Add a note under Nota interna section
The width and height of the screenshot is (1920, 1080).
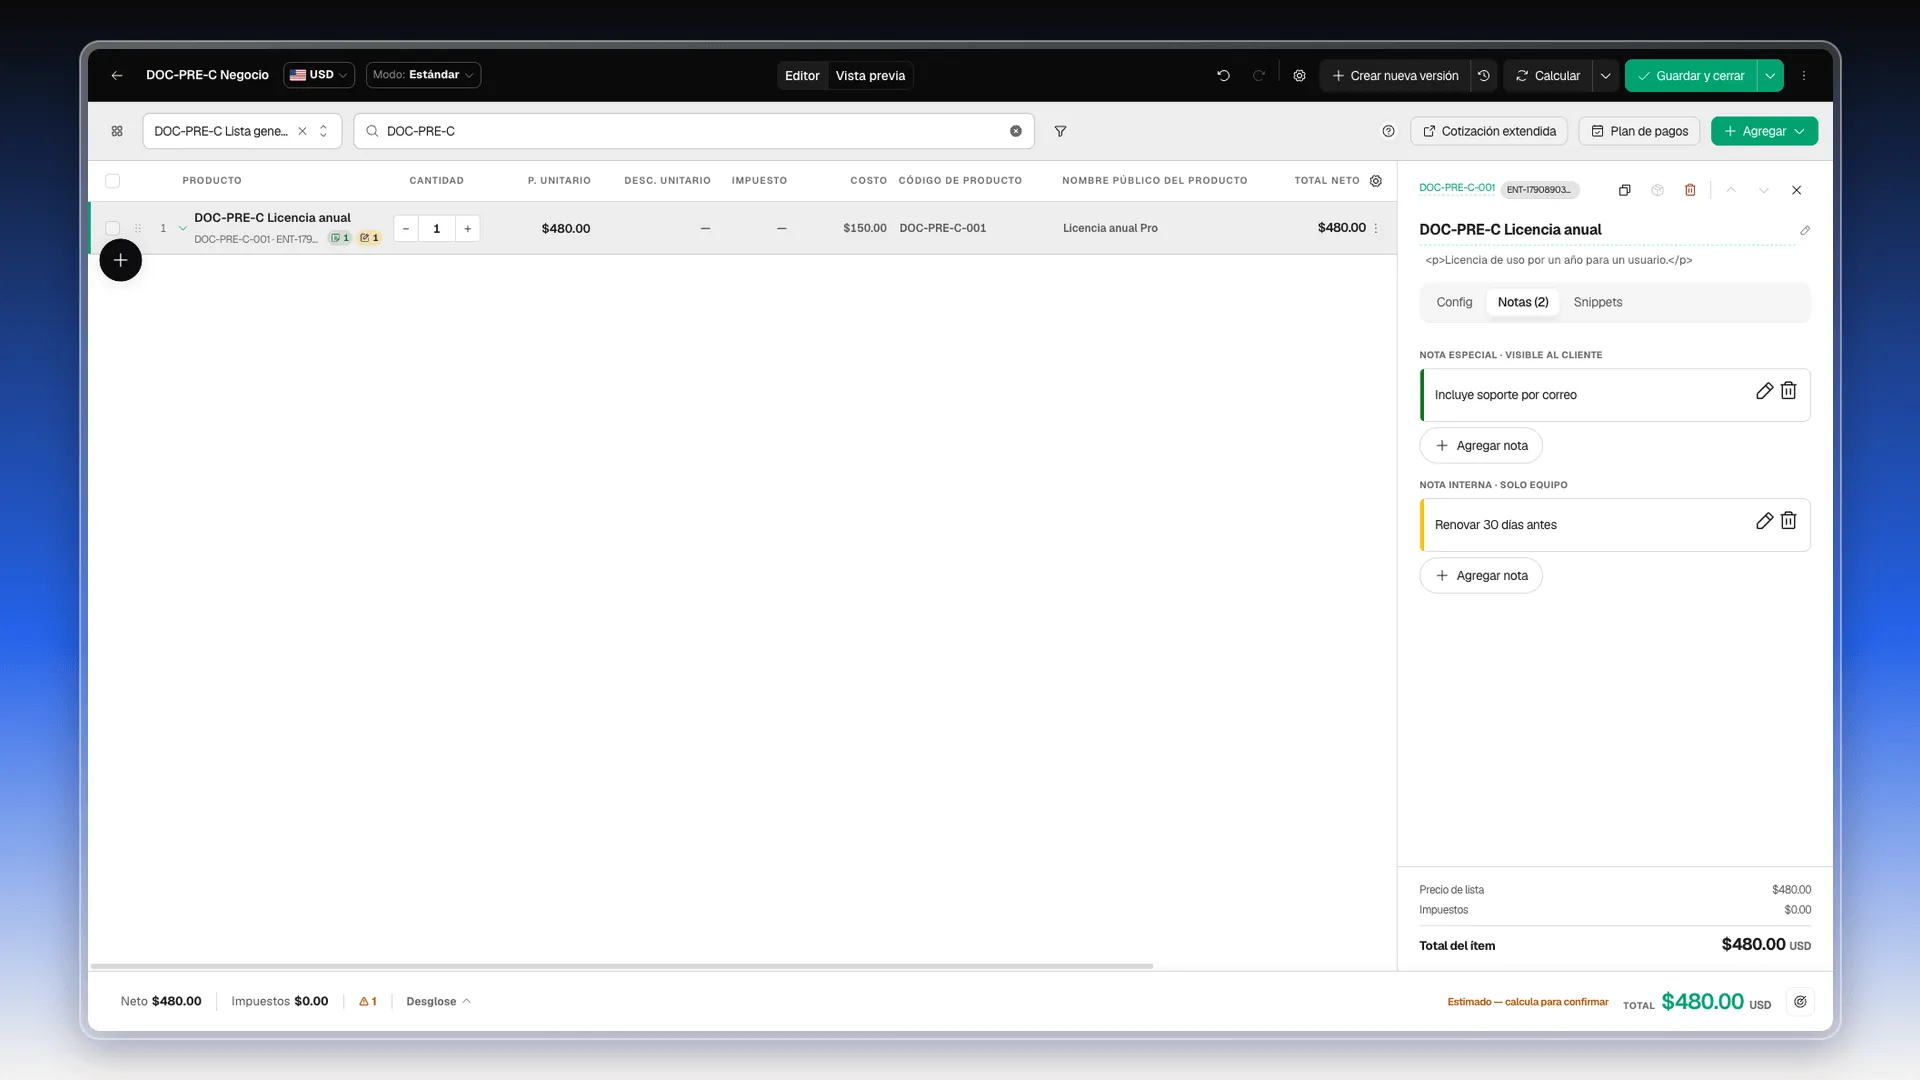pos(1481,576)
